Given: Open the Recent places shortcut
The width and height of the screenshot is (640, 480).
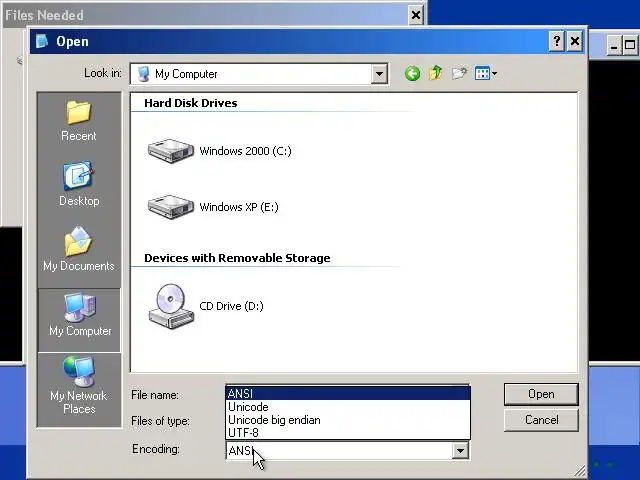Looking at the screenshot, I should (79, 121).
